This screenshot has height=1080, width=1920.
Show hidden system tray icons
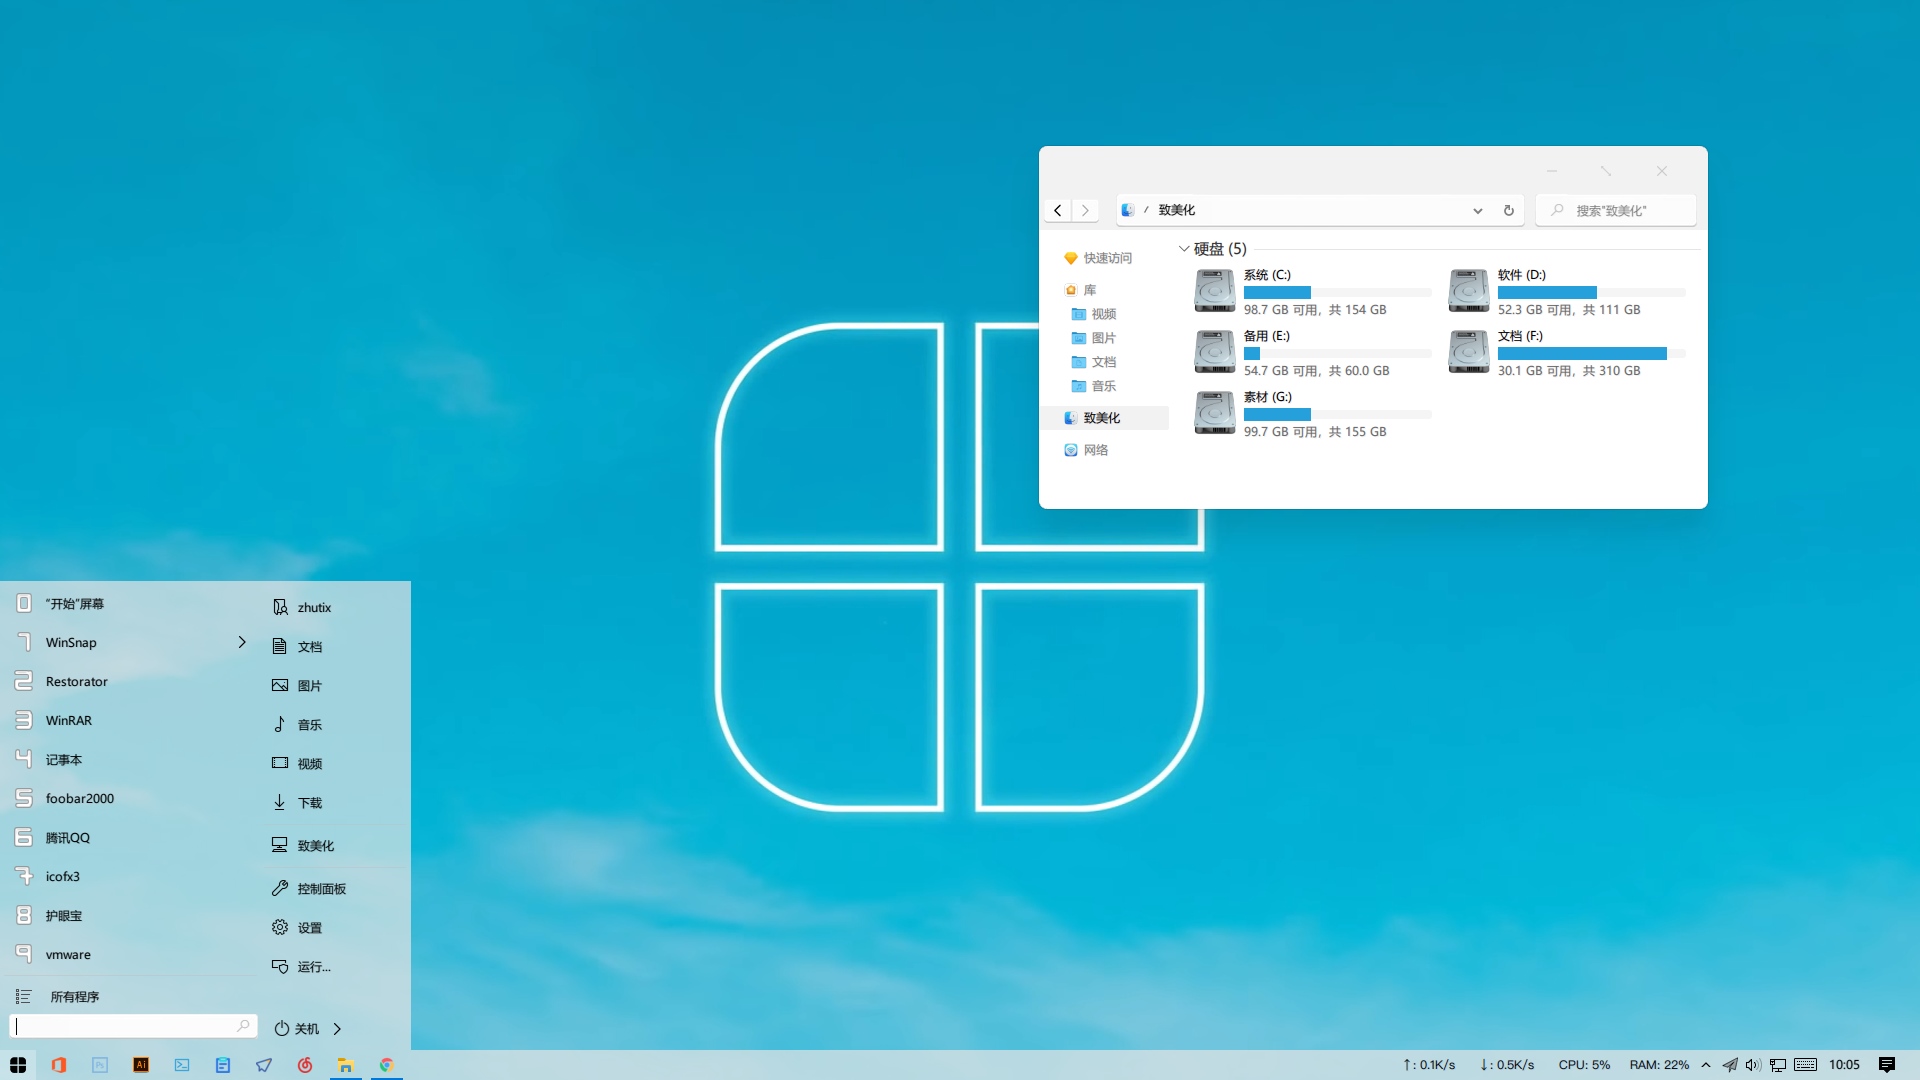tap(1706, 1065)
